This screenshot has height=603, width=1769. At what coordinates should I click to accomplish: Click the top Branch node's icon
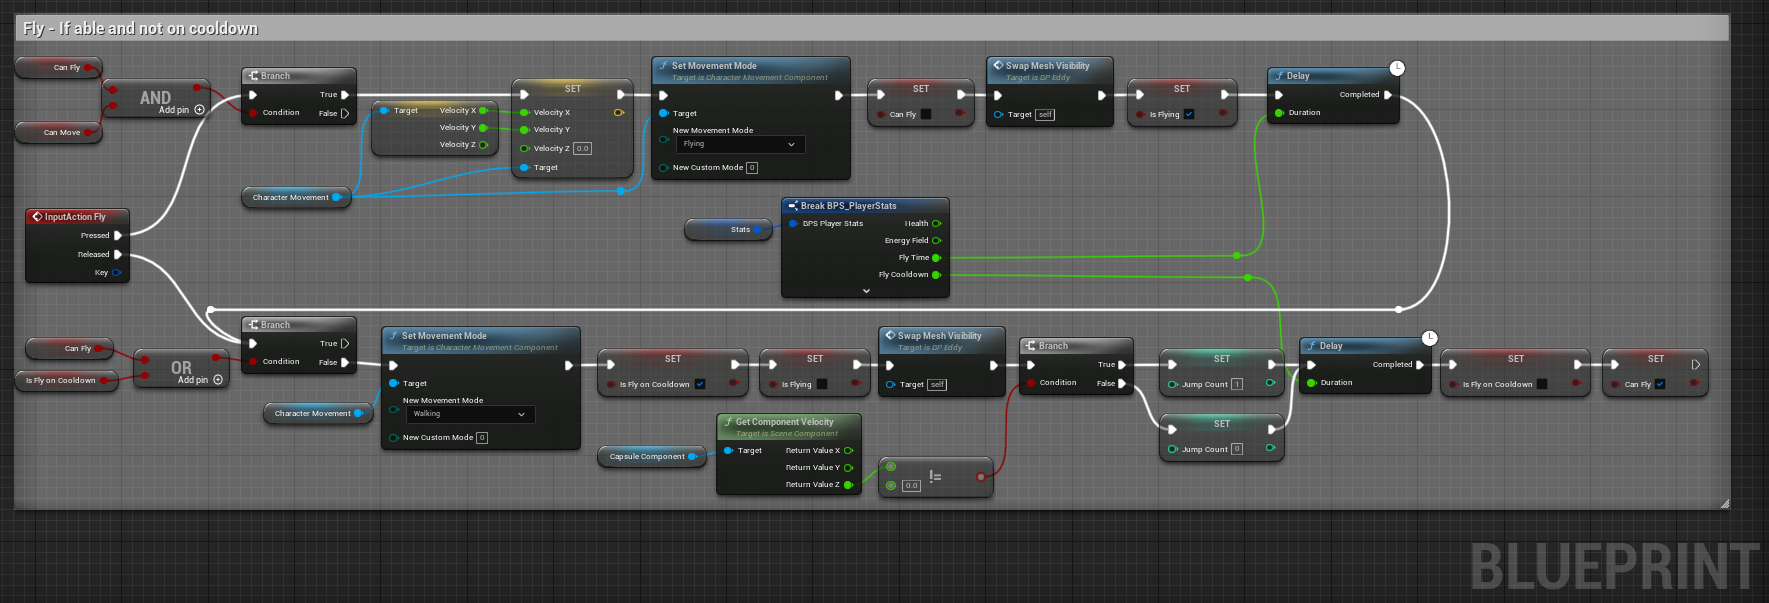pos(254,76)
